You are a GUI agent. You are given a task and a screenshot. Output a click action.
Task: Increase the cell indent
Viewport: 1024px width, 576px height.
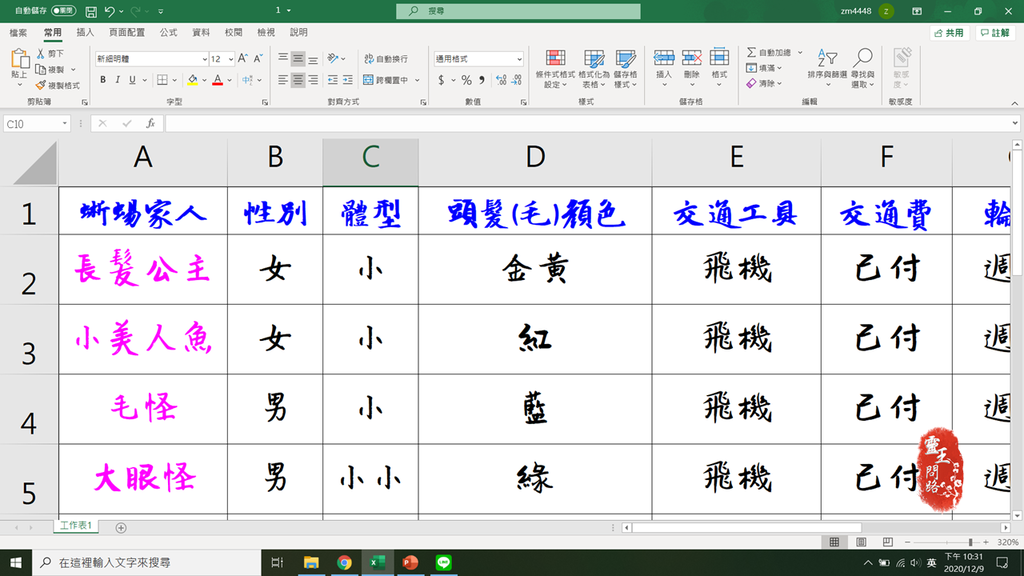pos(347,80)
